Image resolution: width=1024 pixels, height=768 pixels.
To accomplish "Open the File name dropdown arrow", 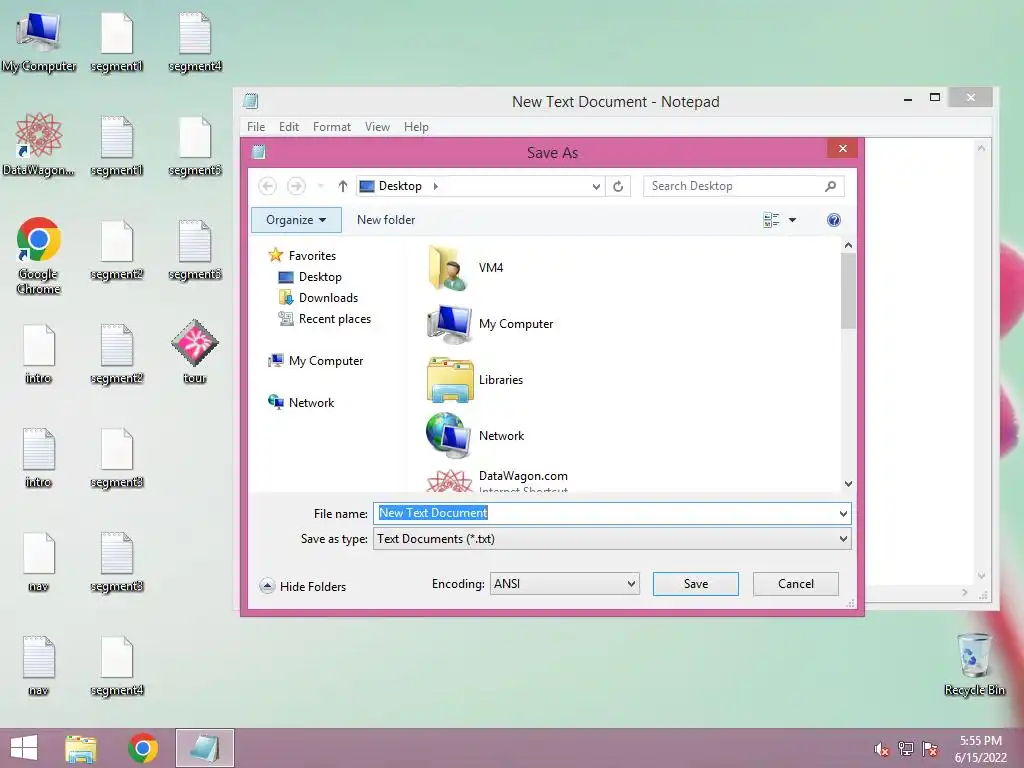I will click(x=843, y=514).
